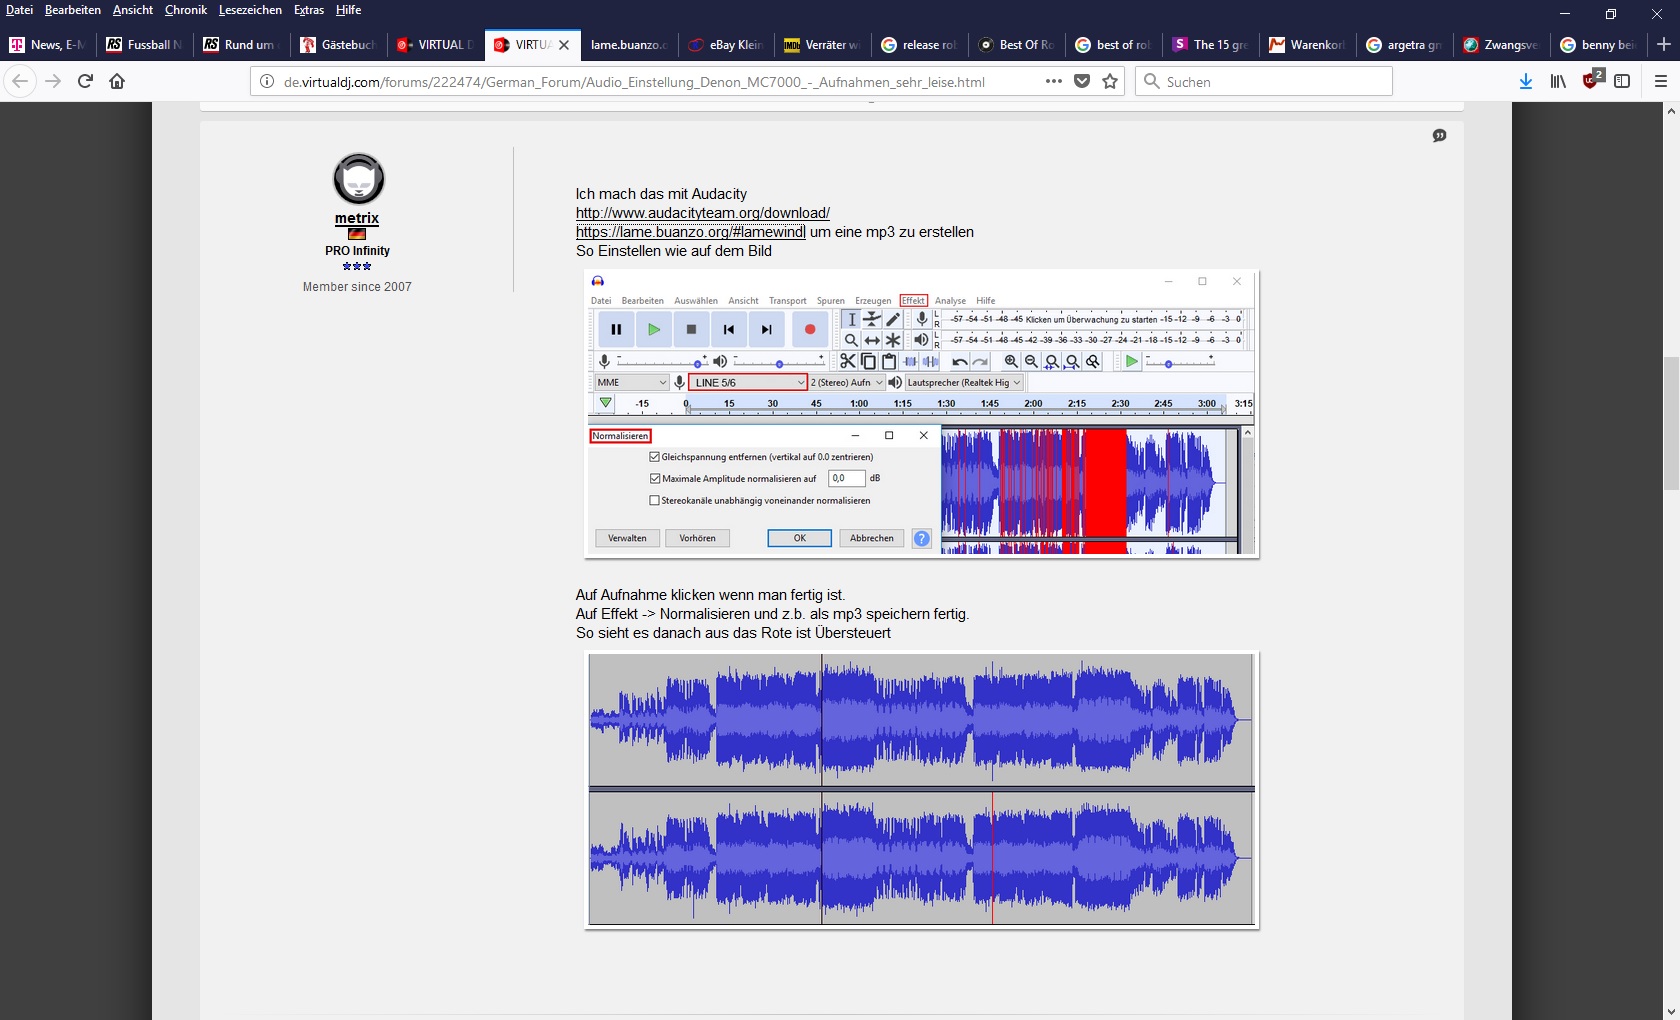Close the active VIRTUA tab
Viewport: 1680px width, 1020px height.
tap(564, 45)
